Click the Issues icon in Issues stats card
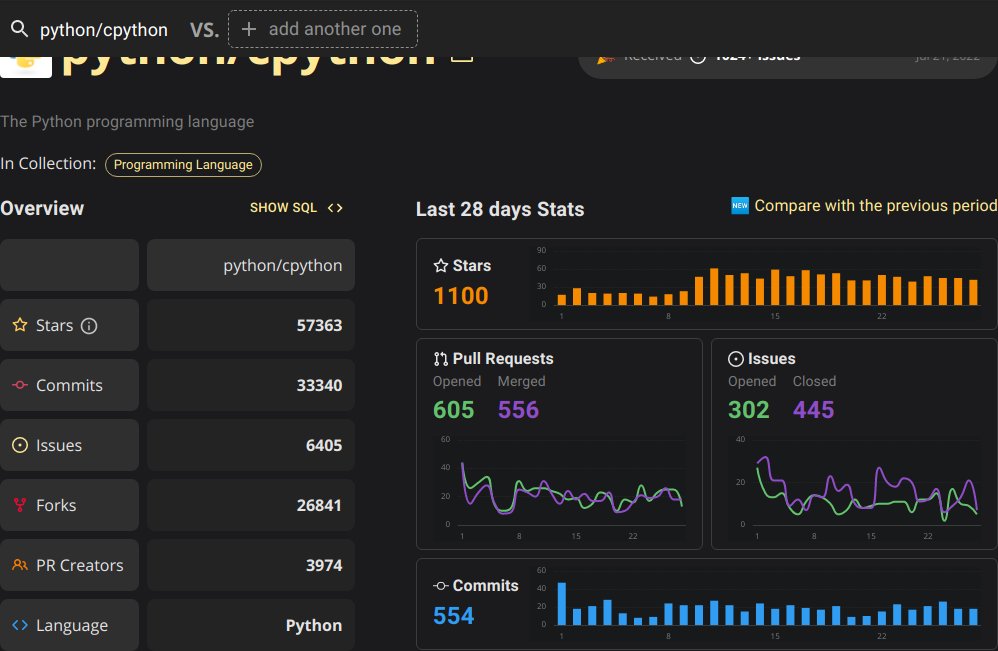Image resolution: width=998 pixels, height=651 pixels. pyautogui.click(x=736, y=359)
